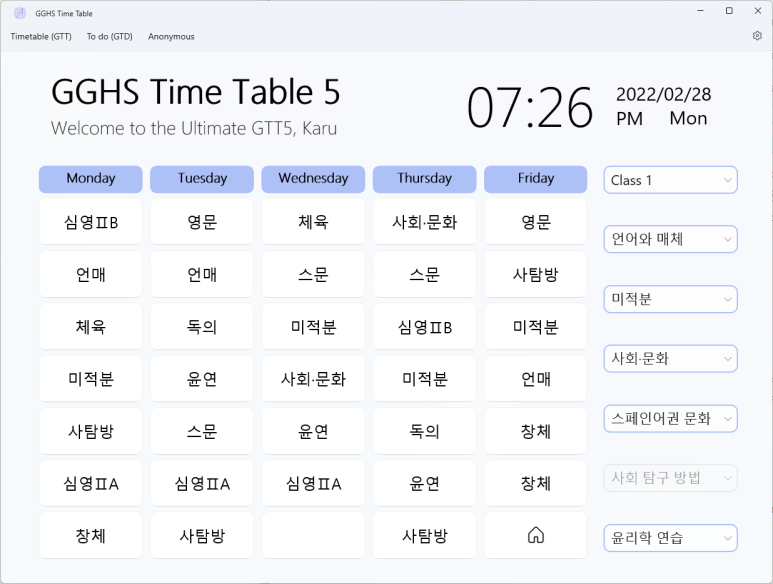Click the 2022/02/28 date text
This screenshot has height=584, width=773.
664,95
